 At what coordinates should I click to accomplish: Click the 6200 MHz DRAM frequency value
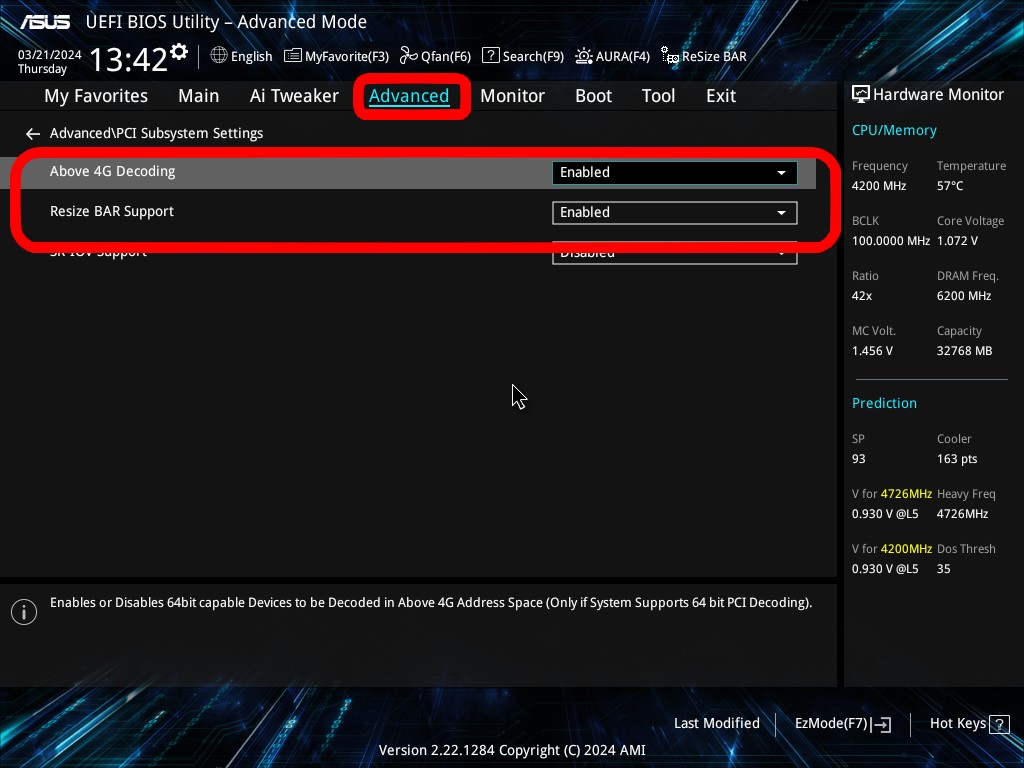click(964, 296)
